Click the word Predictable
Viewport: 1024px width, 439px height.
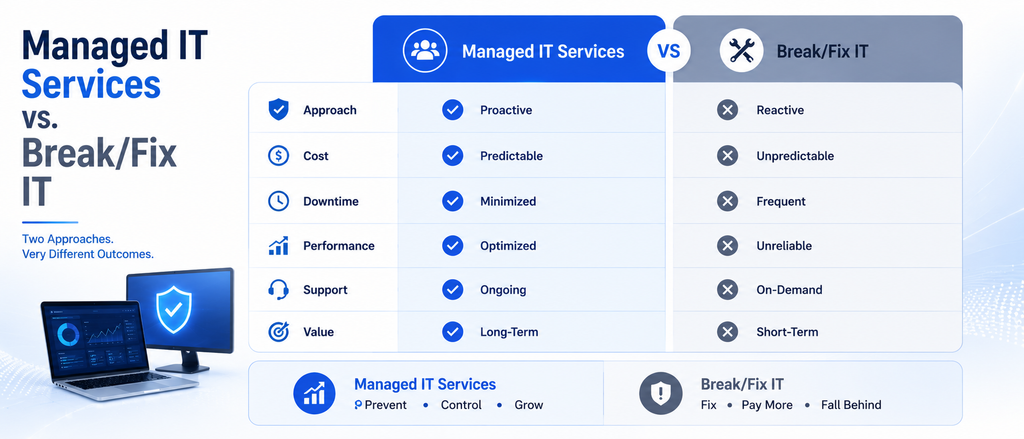(511, 156)
